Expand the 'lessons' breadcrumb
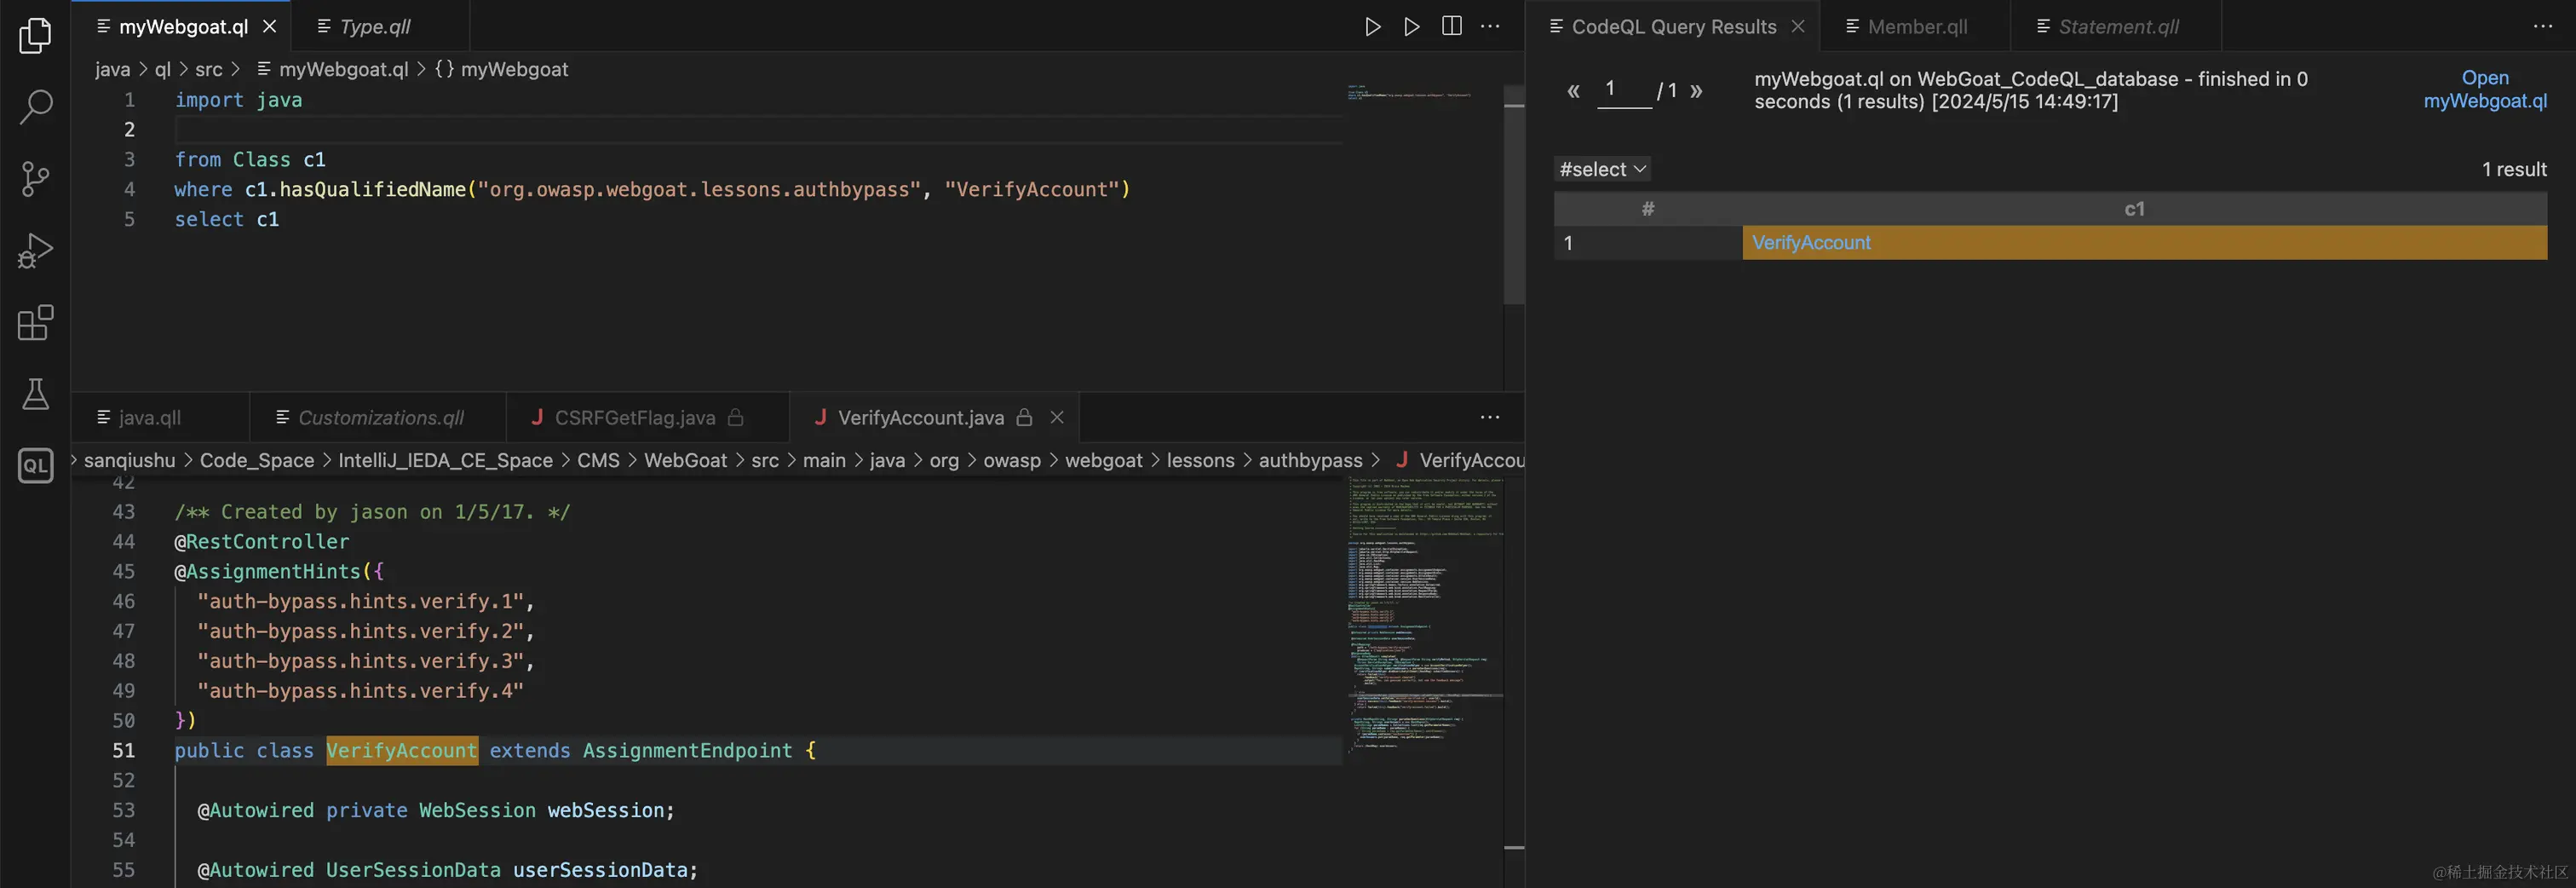Screen dimensions: 2576x888 [1200, 460]
